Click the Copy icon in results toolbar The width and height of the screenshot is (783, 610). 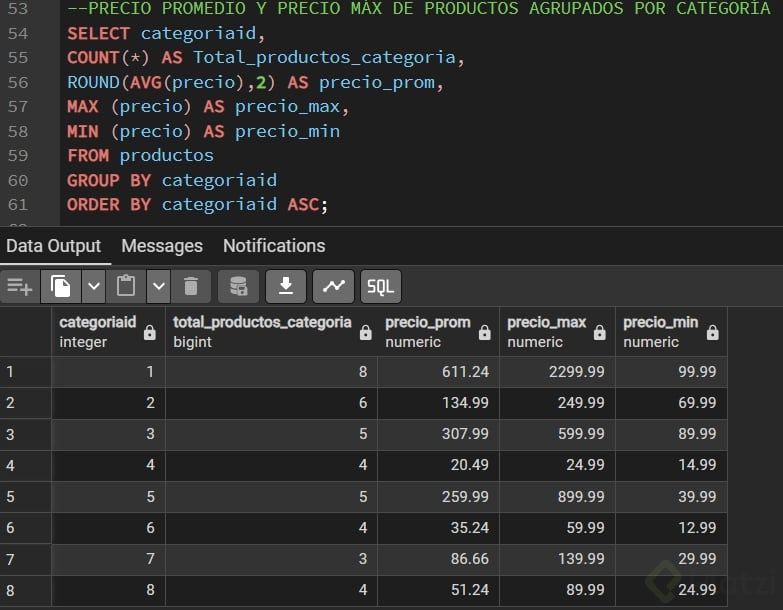[61, 287]
